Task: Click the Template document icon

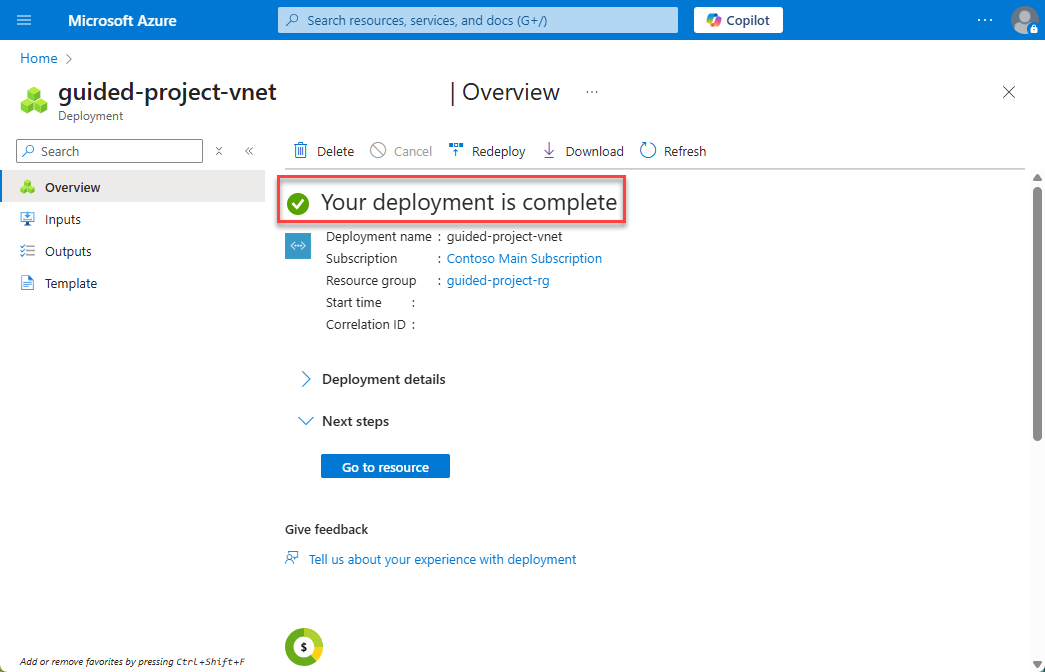Action: click(x=27, y=283)
